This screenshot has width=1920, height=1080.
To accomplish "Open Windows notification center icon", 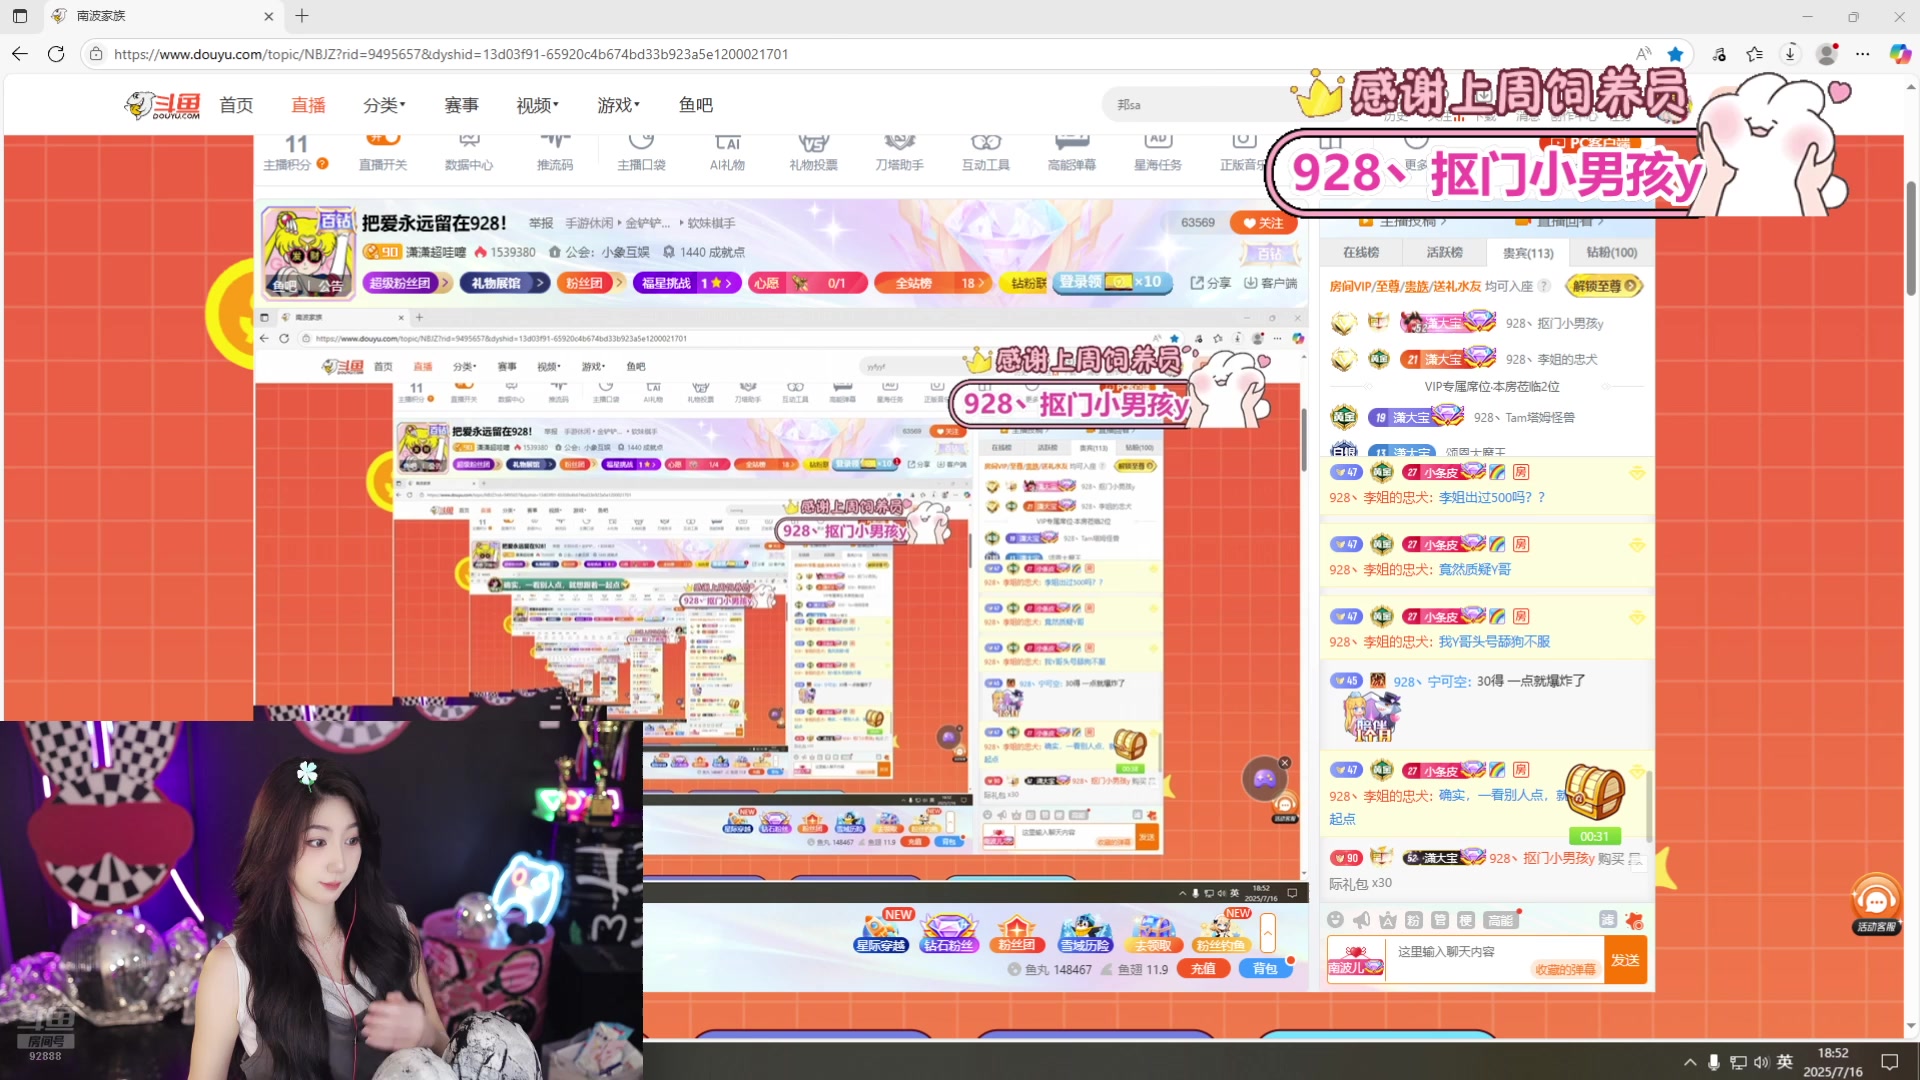I will coord(1889,1062).
